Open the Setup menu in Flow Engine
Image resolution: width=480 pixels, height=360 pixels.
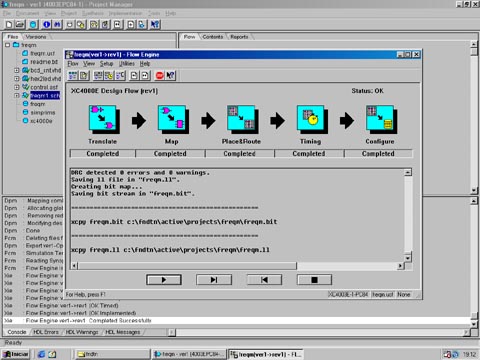point(107,64)
